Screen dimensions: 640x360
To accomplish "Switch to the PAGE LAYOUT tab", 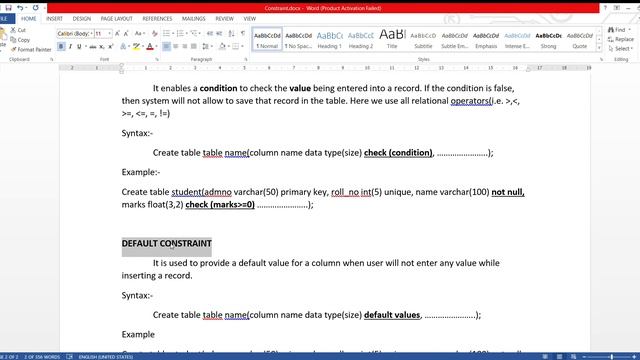I will 116,19.
